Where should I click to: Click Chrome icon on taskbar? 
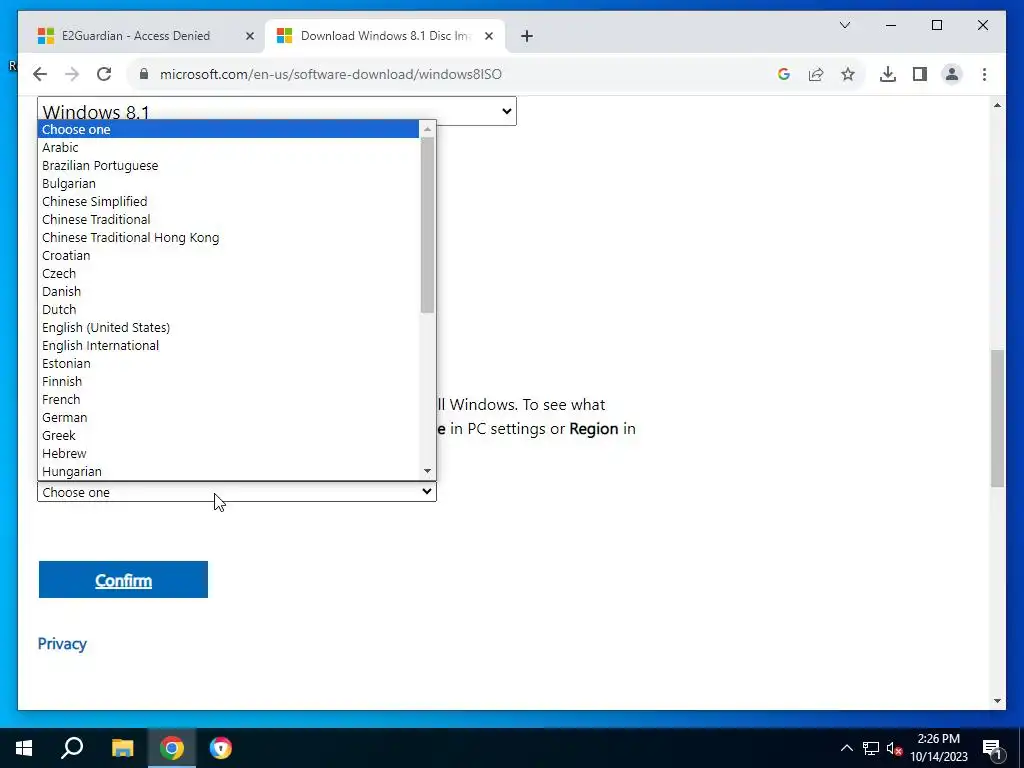[x=172, y=748]
